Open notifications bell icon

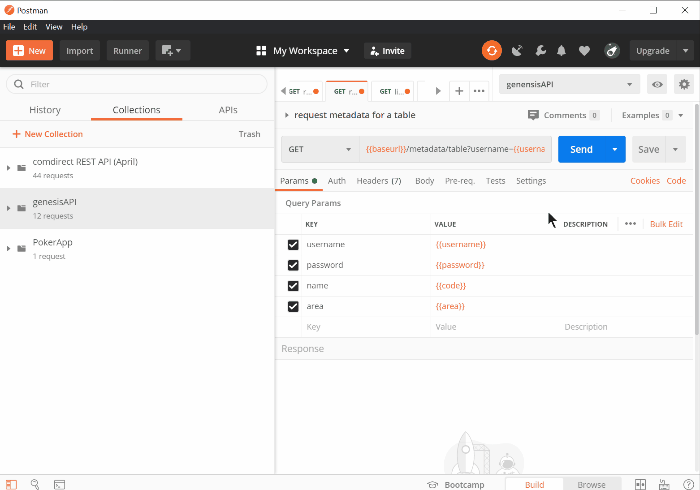[561, 51]
